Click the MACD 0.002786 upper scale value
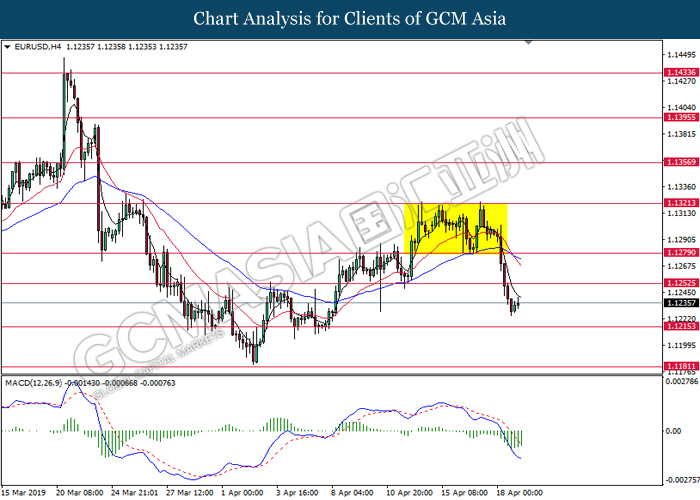 pyautogui.click(x=682, y=381)
